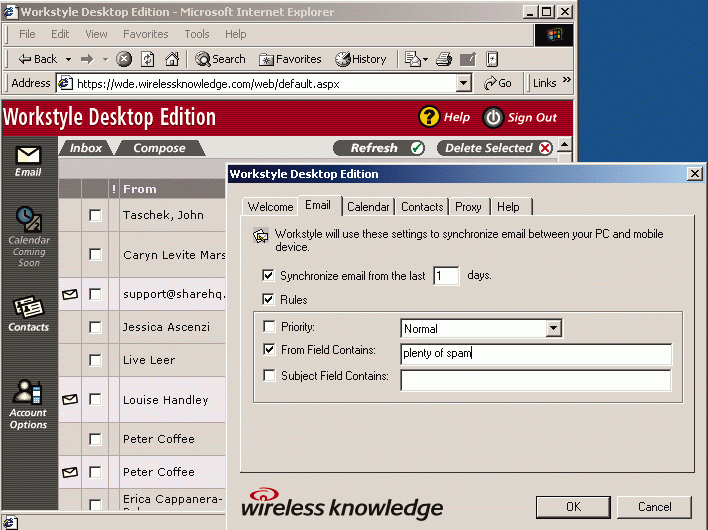Click the Back arrow in IE toolbar
Image resolution: width=708 pixels, height=530 pixels.
click(37, 59)
